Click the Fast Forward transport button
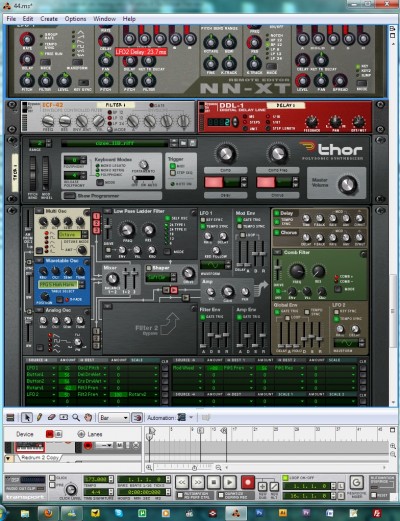This screenshot has width=400, height=521. (x=198, y=482)
